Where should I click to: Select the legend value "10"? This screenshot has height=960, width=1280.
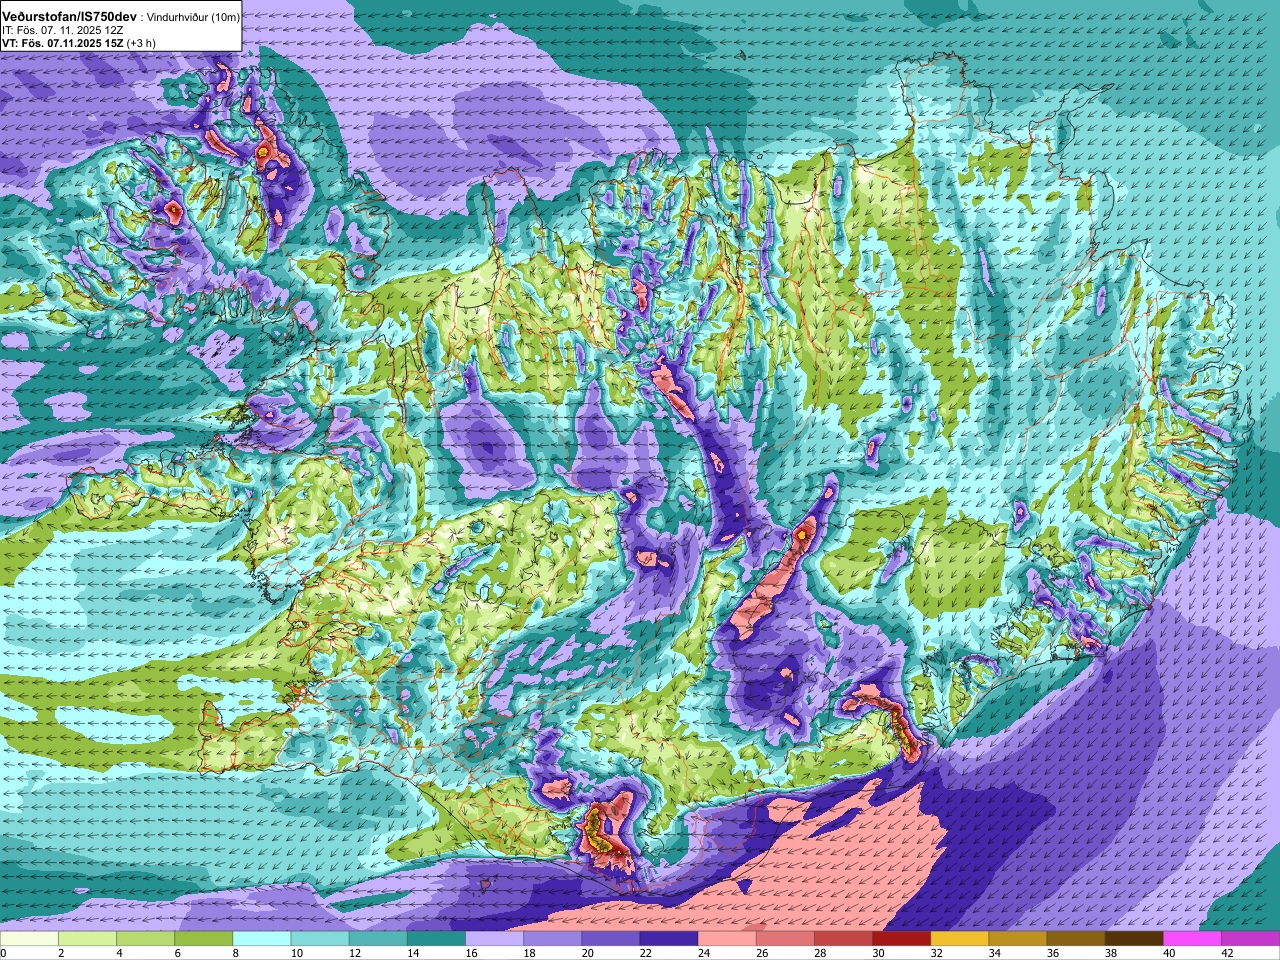[x=297, y=953]
